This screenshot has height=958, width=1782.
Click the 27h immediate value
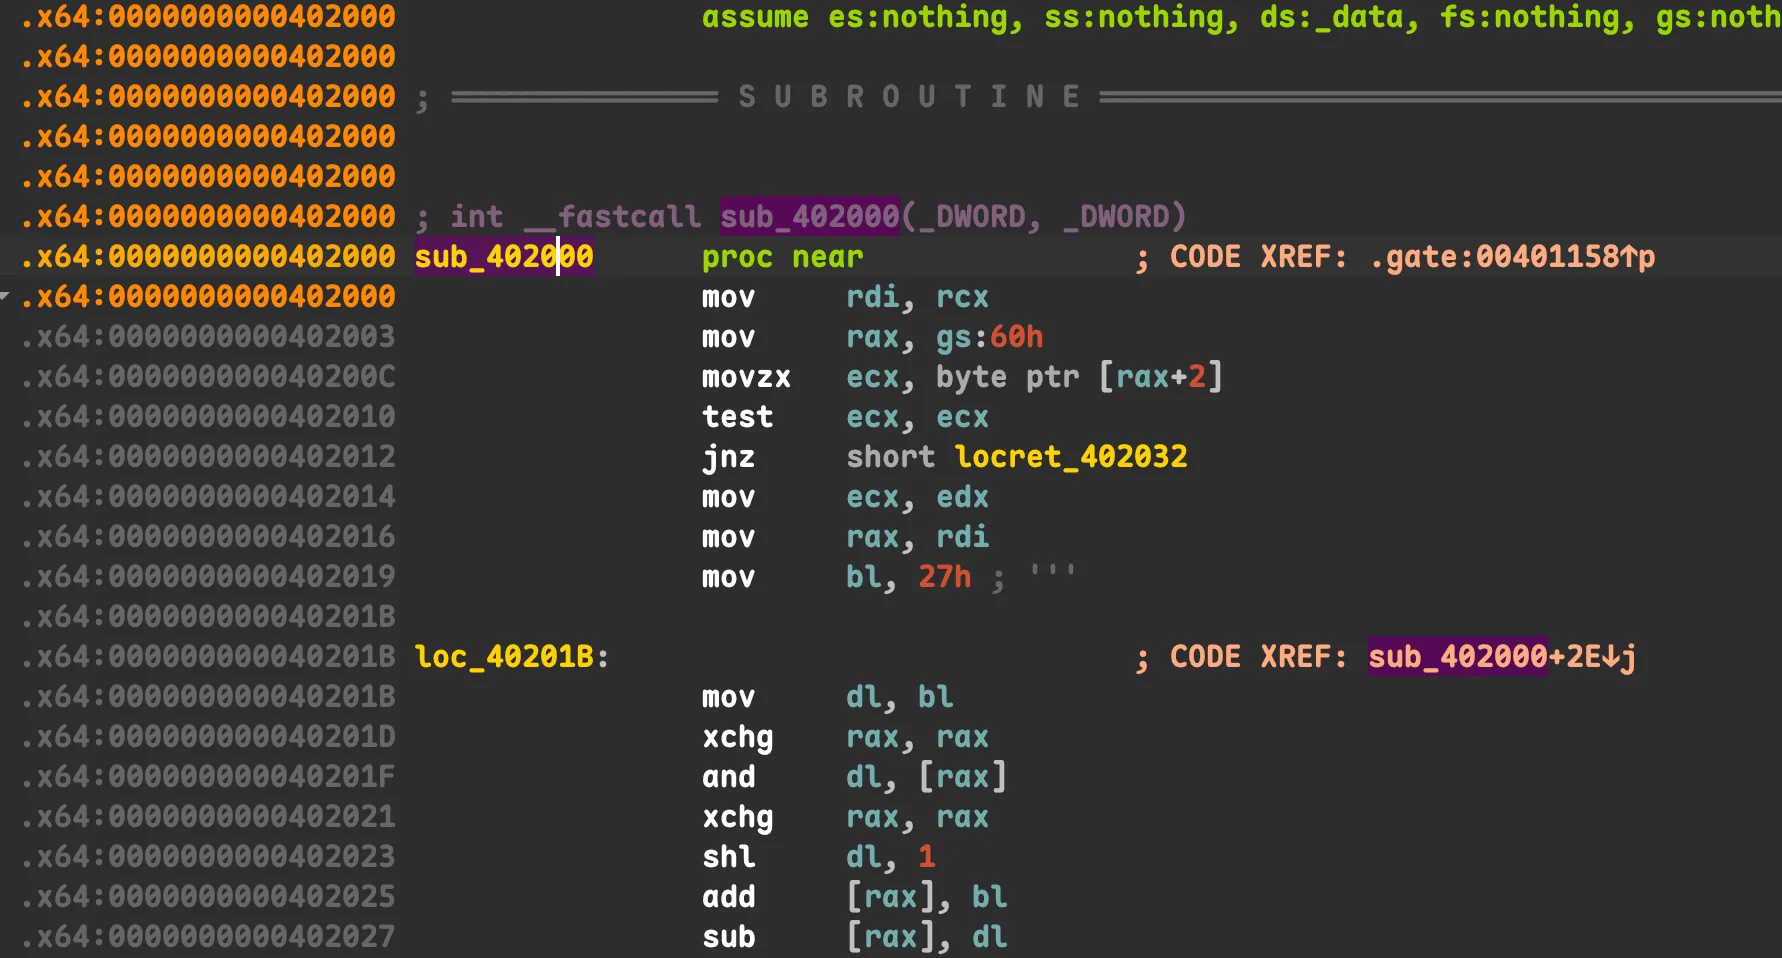944,577
